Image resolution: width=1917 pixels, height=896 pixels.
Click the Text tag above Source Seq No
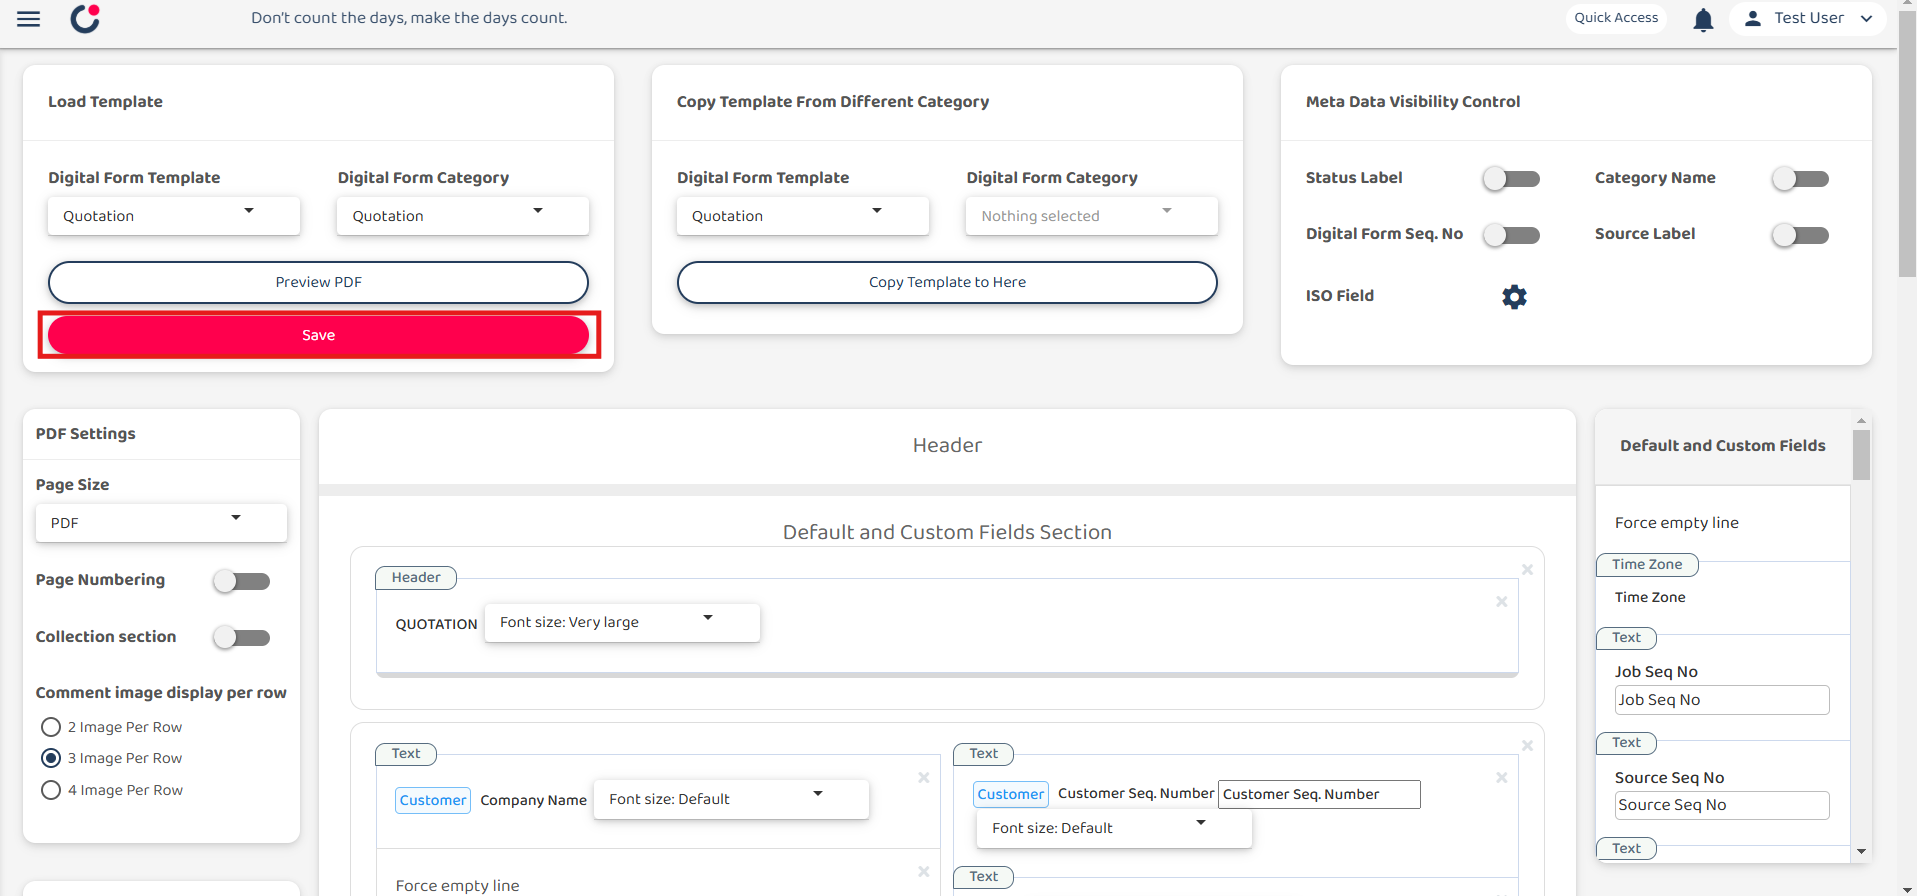pos(1627,743)
